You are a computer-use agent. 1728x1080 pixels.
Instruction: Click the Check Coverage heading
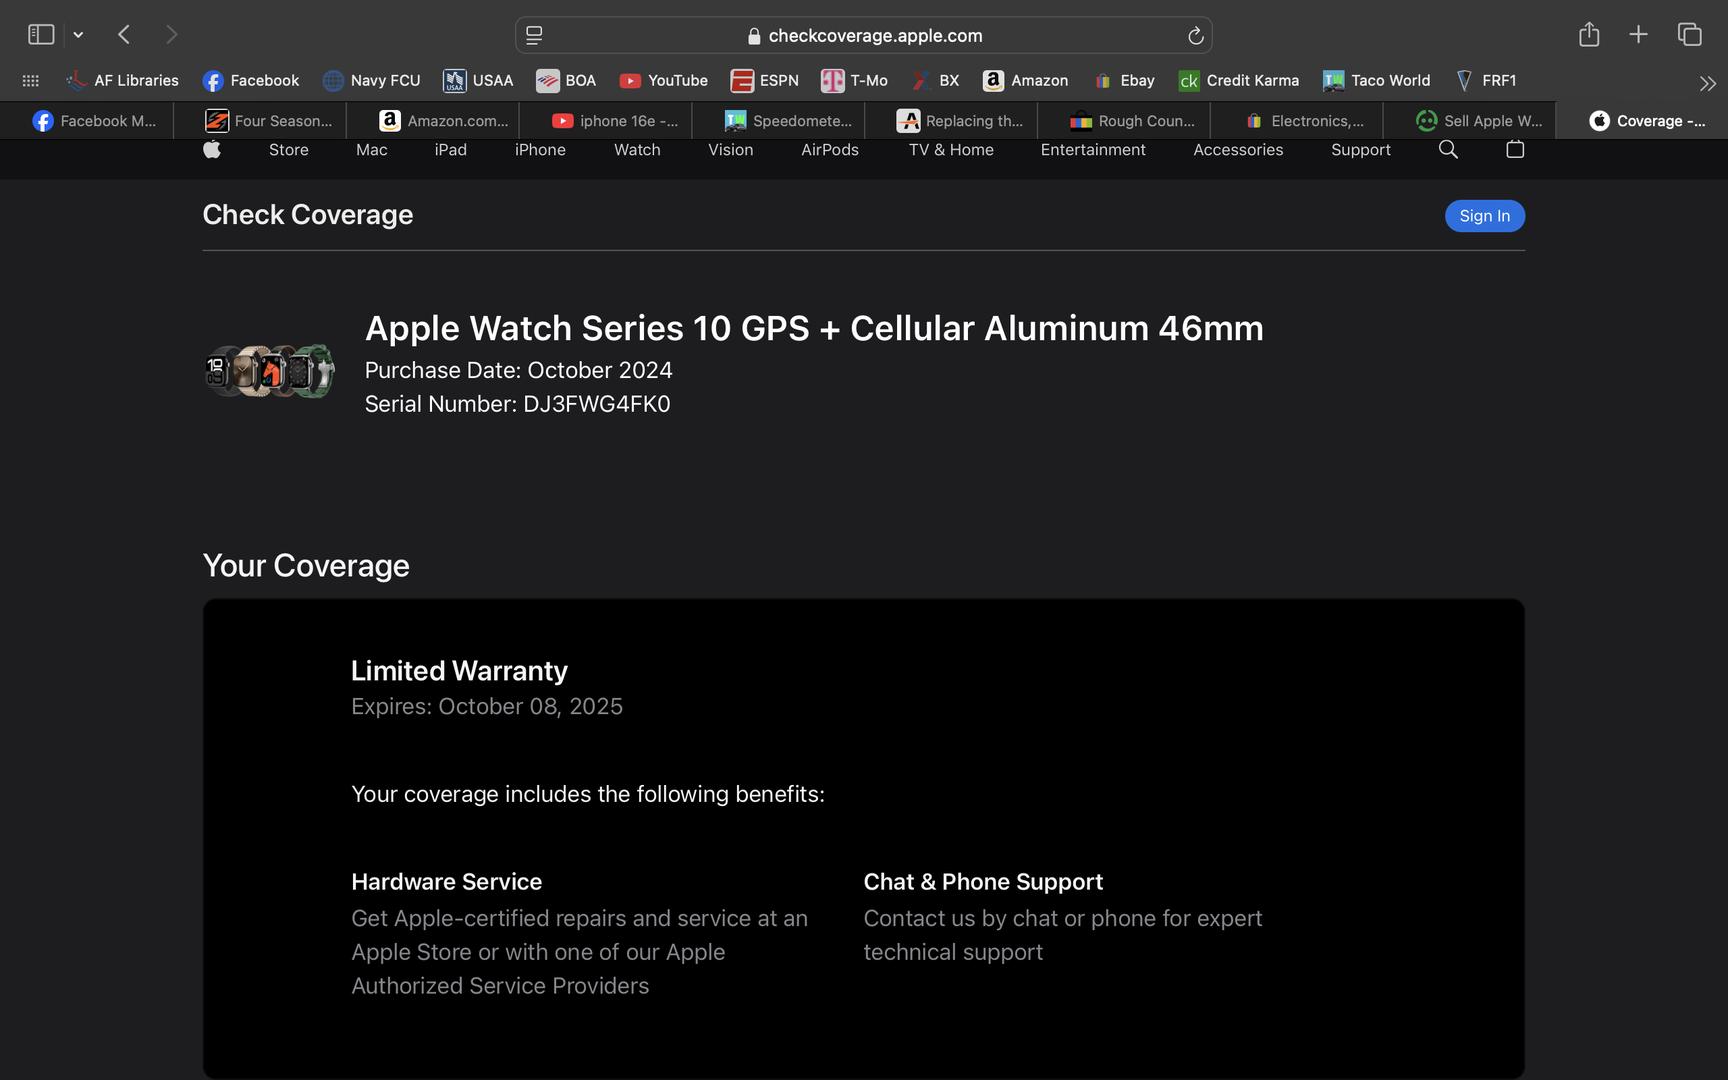[x=308, y=215]
